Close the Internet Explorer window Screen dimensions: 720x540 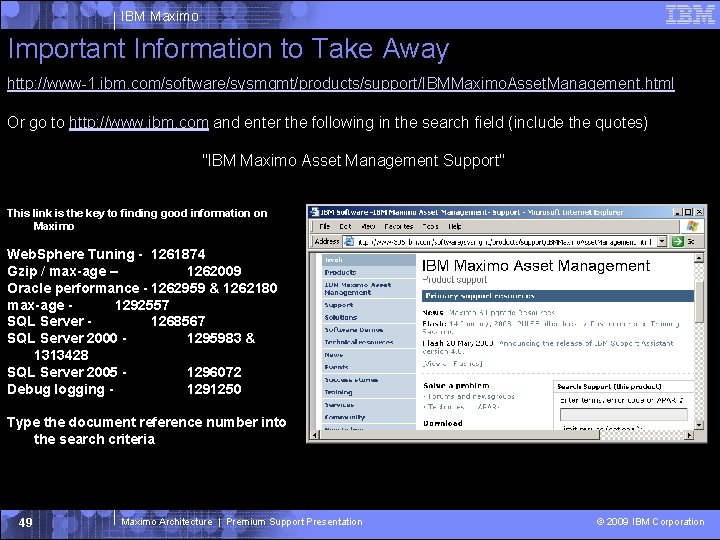click(699, 212)
